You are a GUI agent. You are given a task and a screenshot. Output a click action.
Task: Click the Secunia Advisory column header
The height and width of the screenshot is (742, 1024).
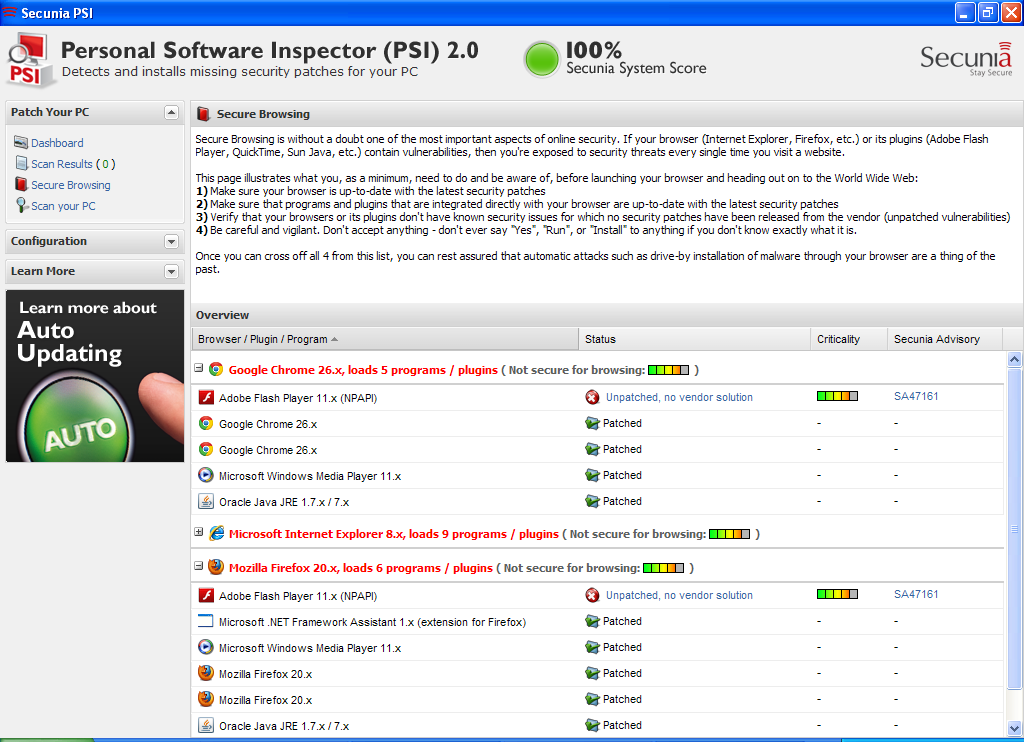tap(944, 339)
